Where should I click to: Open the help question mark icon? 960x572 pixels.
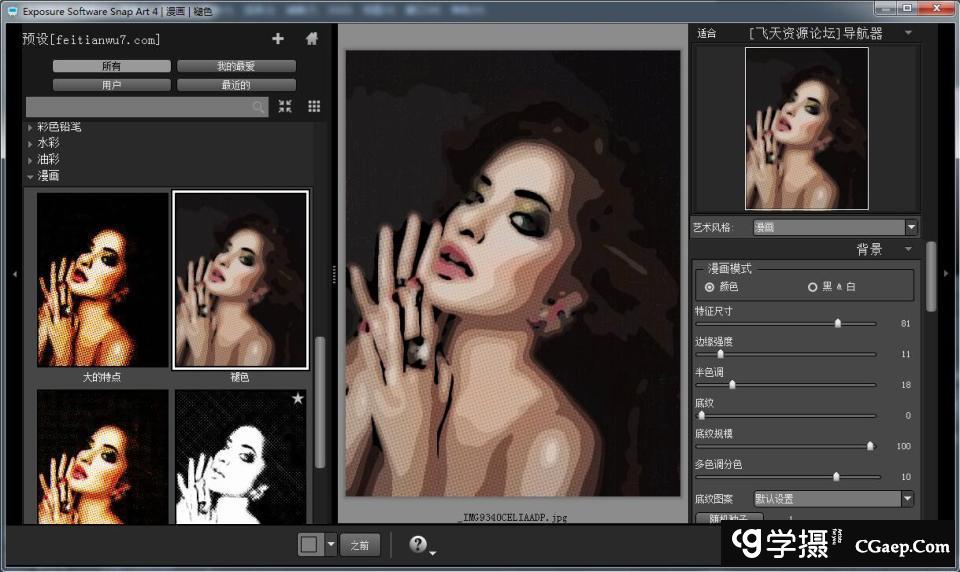[418, 545]
